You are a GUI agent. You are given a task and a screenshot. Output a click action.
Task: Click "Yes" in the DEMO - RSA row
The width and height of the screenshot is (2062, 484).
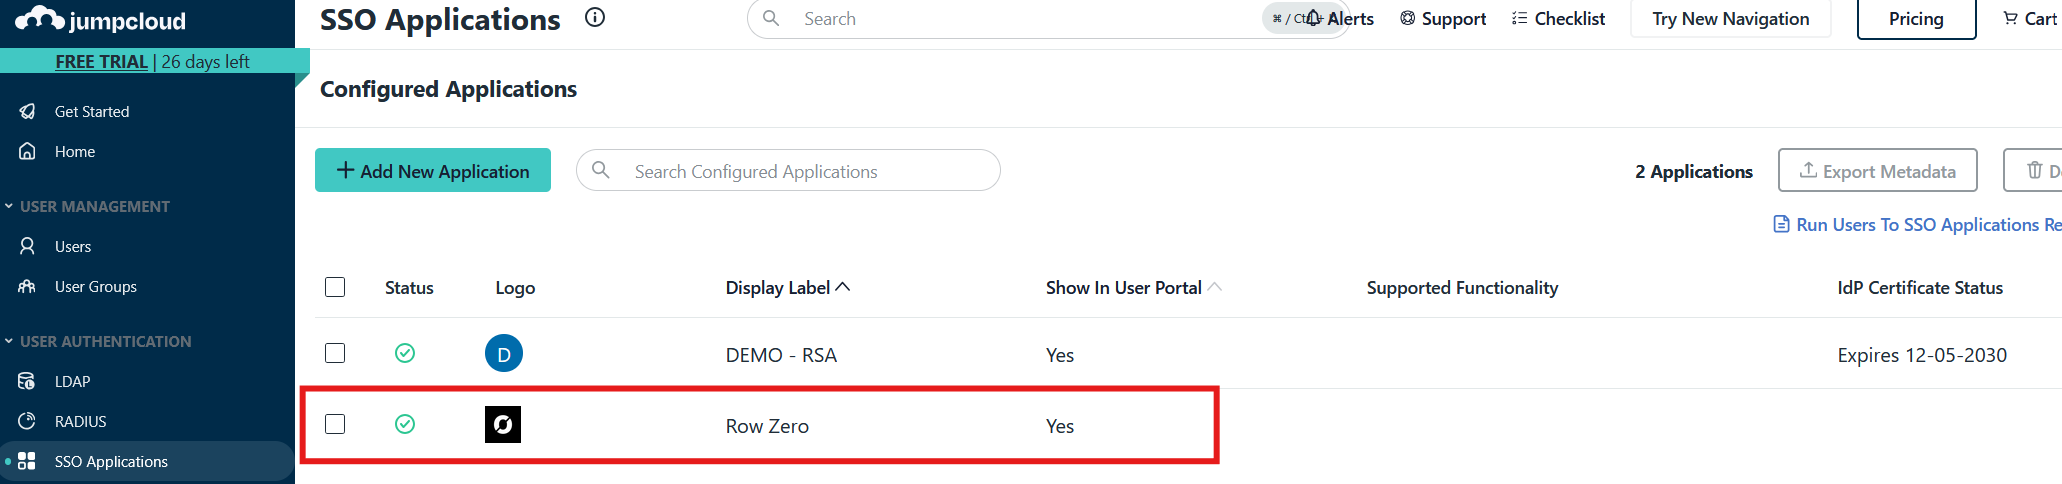coord(1060,355)
